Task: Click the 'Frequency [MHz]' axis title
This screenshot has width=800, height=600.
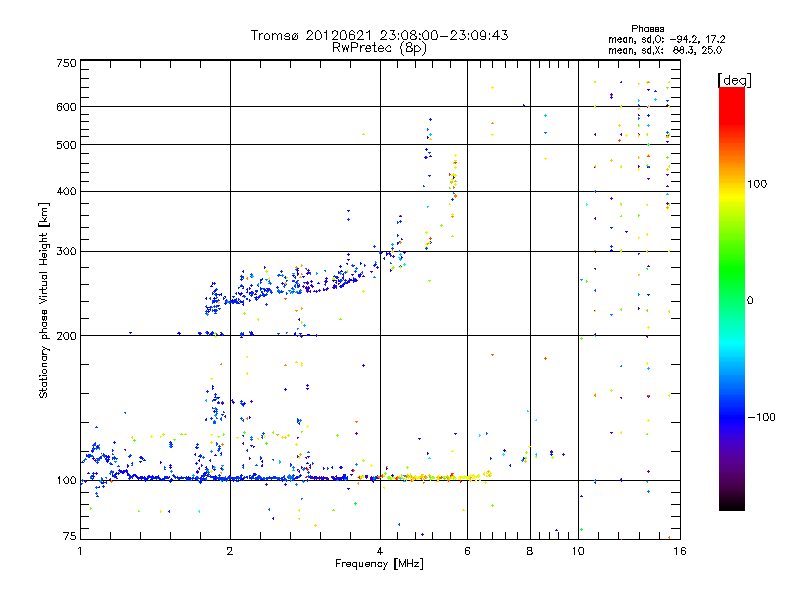Action: (379, 564)
